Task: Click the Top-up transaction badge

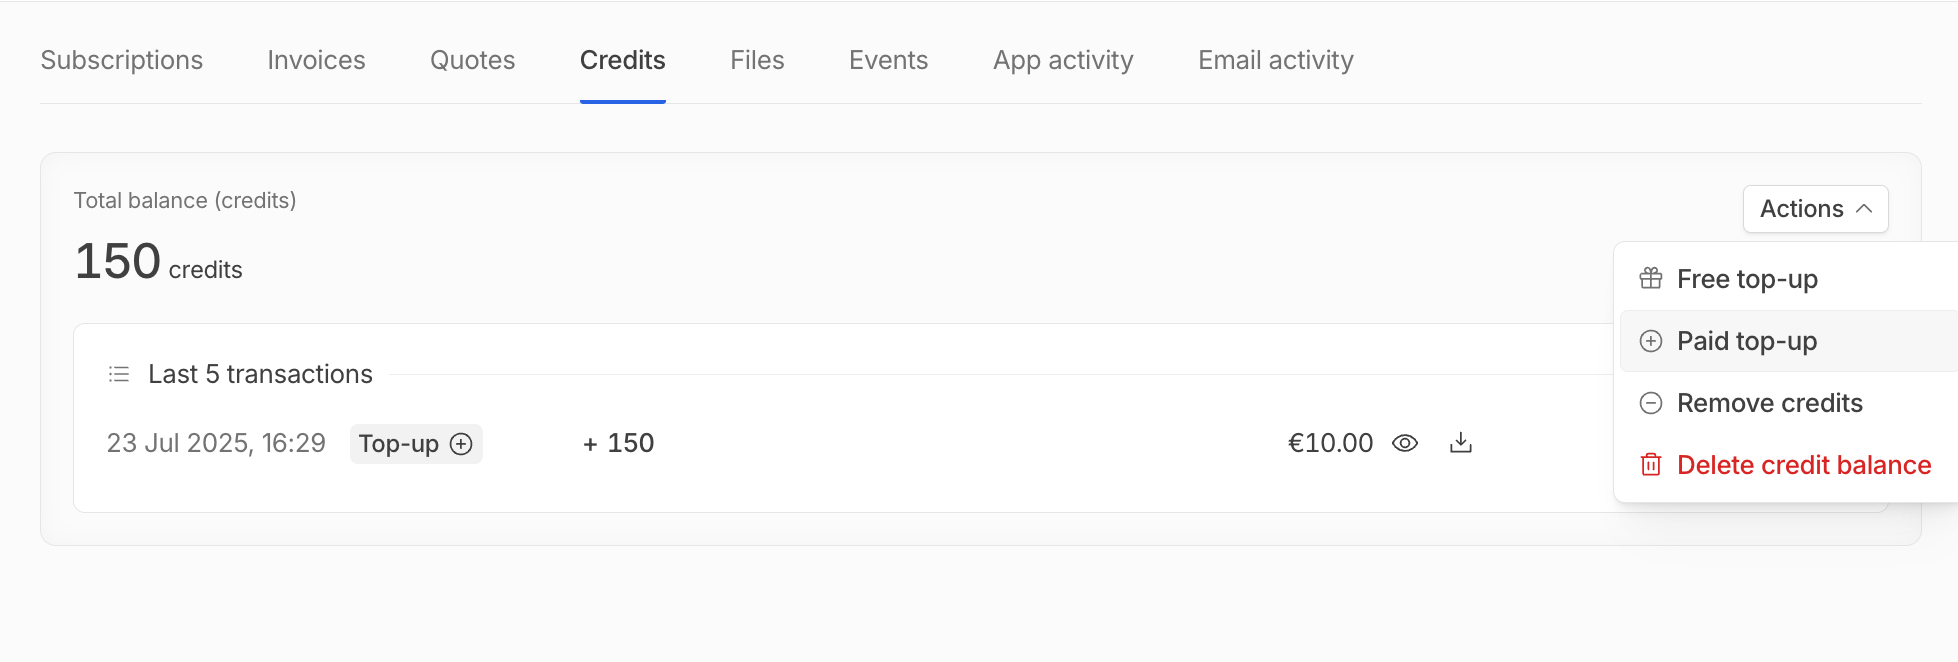Action: pyautogui.click(x=416, y=444)
